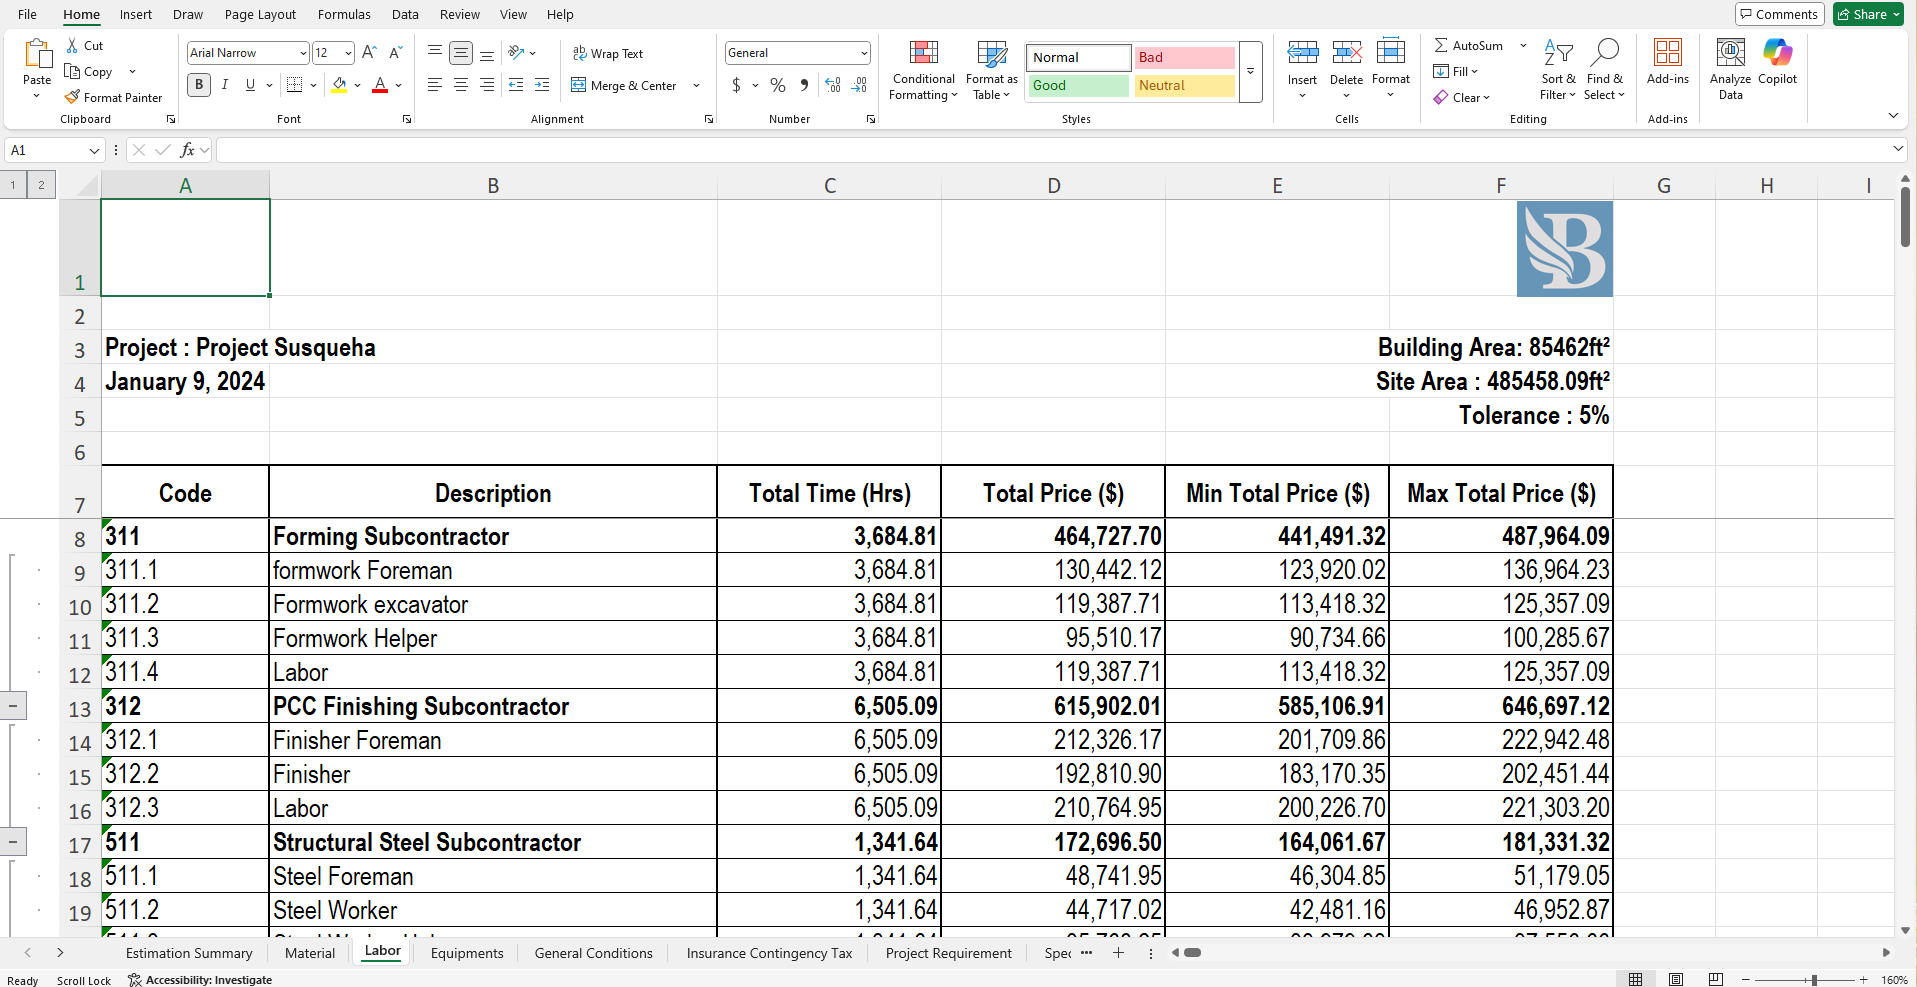Open the Copilot icon

coord(1777,52)
